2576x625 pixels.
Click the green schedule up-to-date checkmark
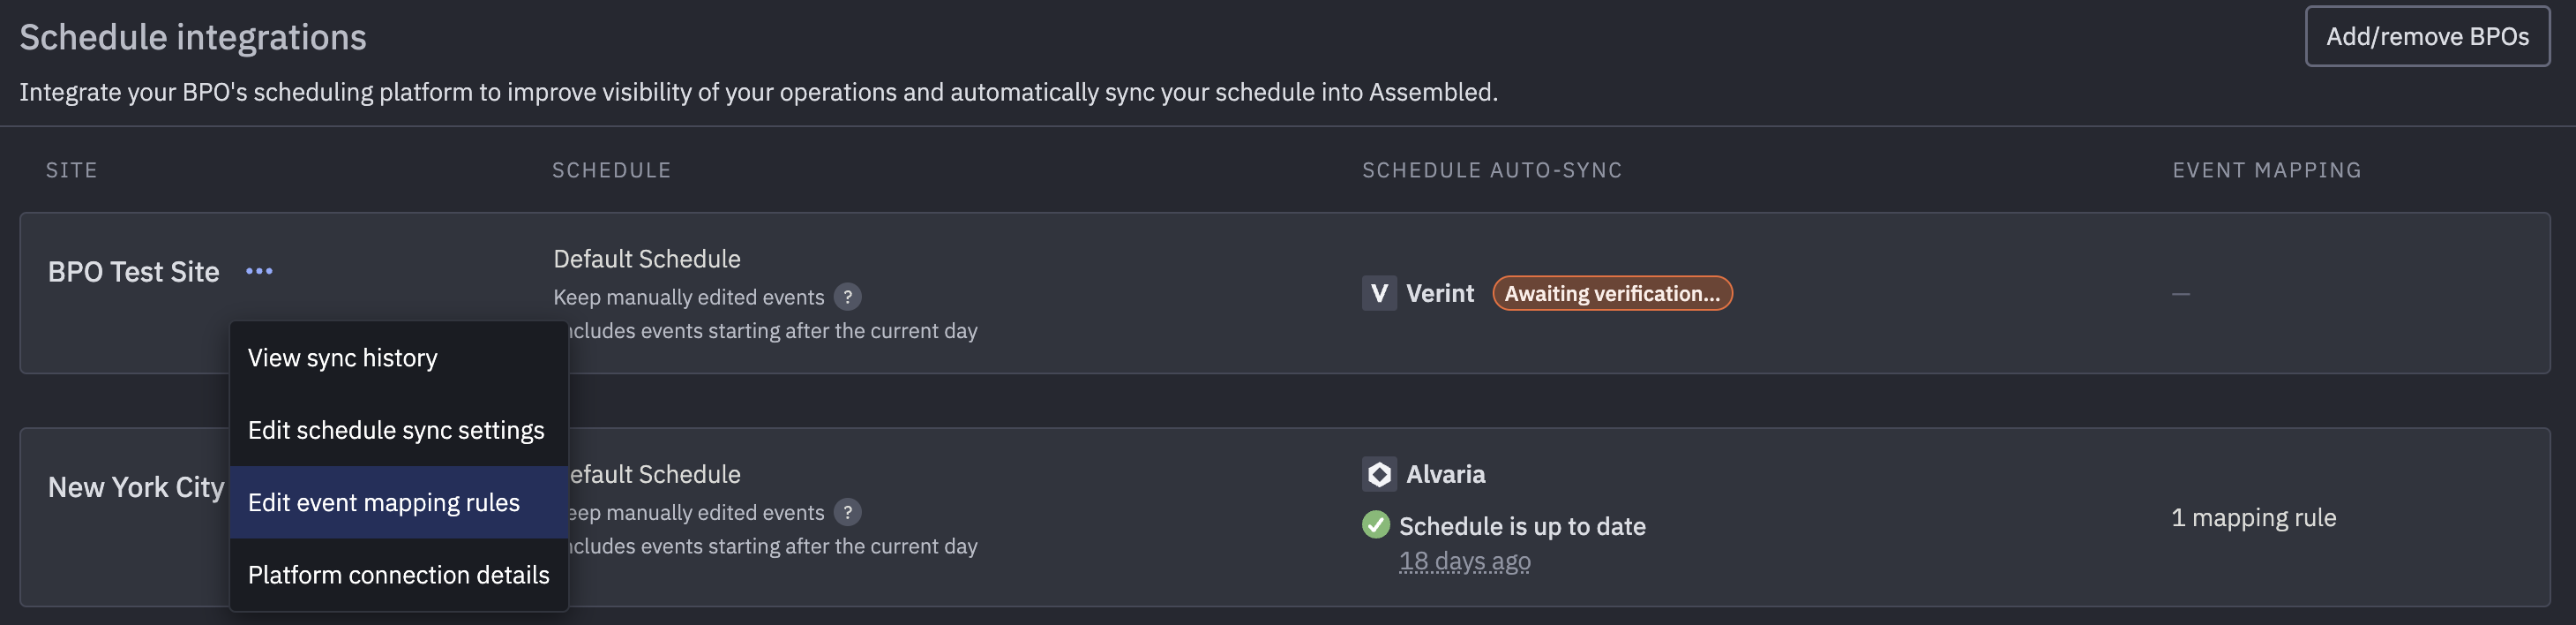click(1376, 525)
